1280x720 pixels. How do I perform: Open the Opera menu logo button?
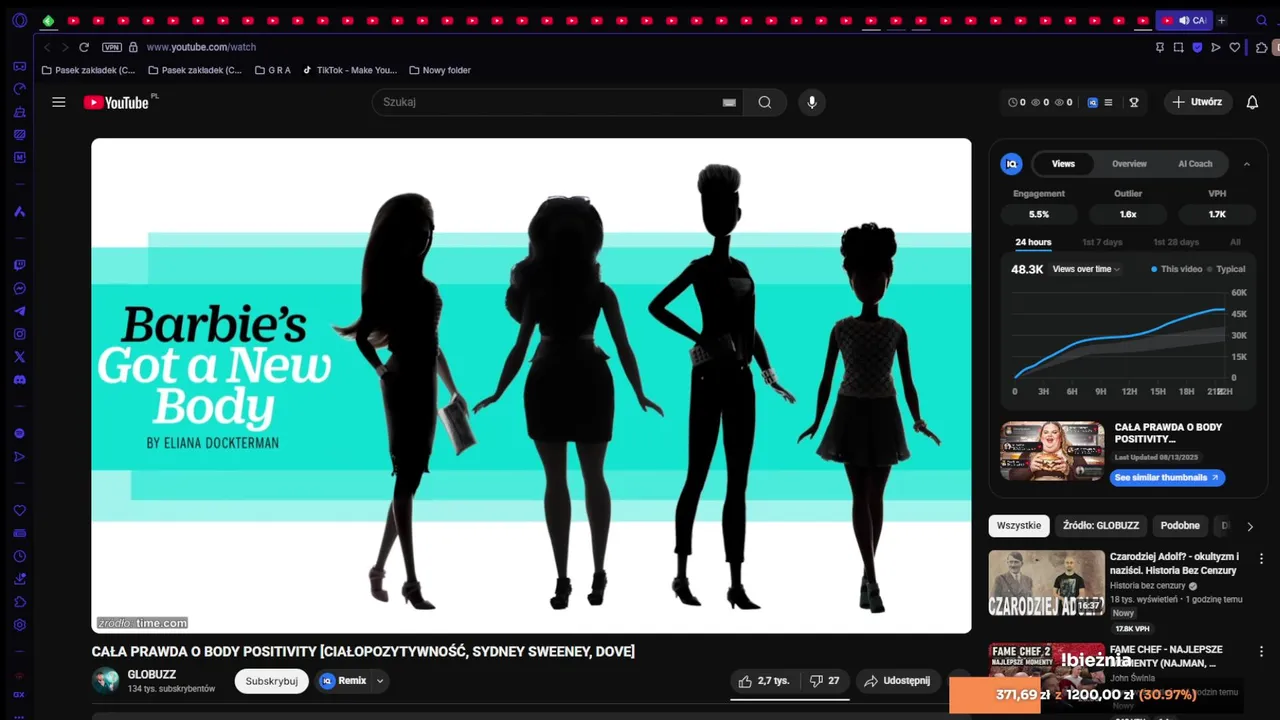pyautogui.click(x=19, y=20)
